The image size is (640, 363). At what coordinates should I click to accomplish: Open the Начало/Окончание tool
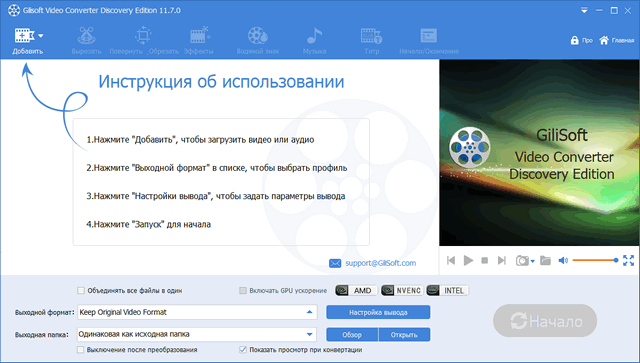click(x=429, y=40)
